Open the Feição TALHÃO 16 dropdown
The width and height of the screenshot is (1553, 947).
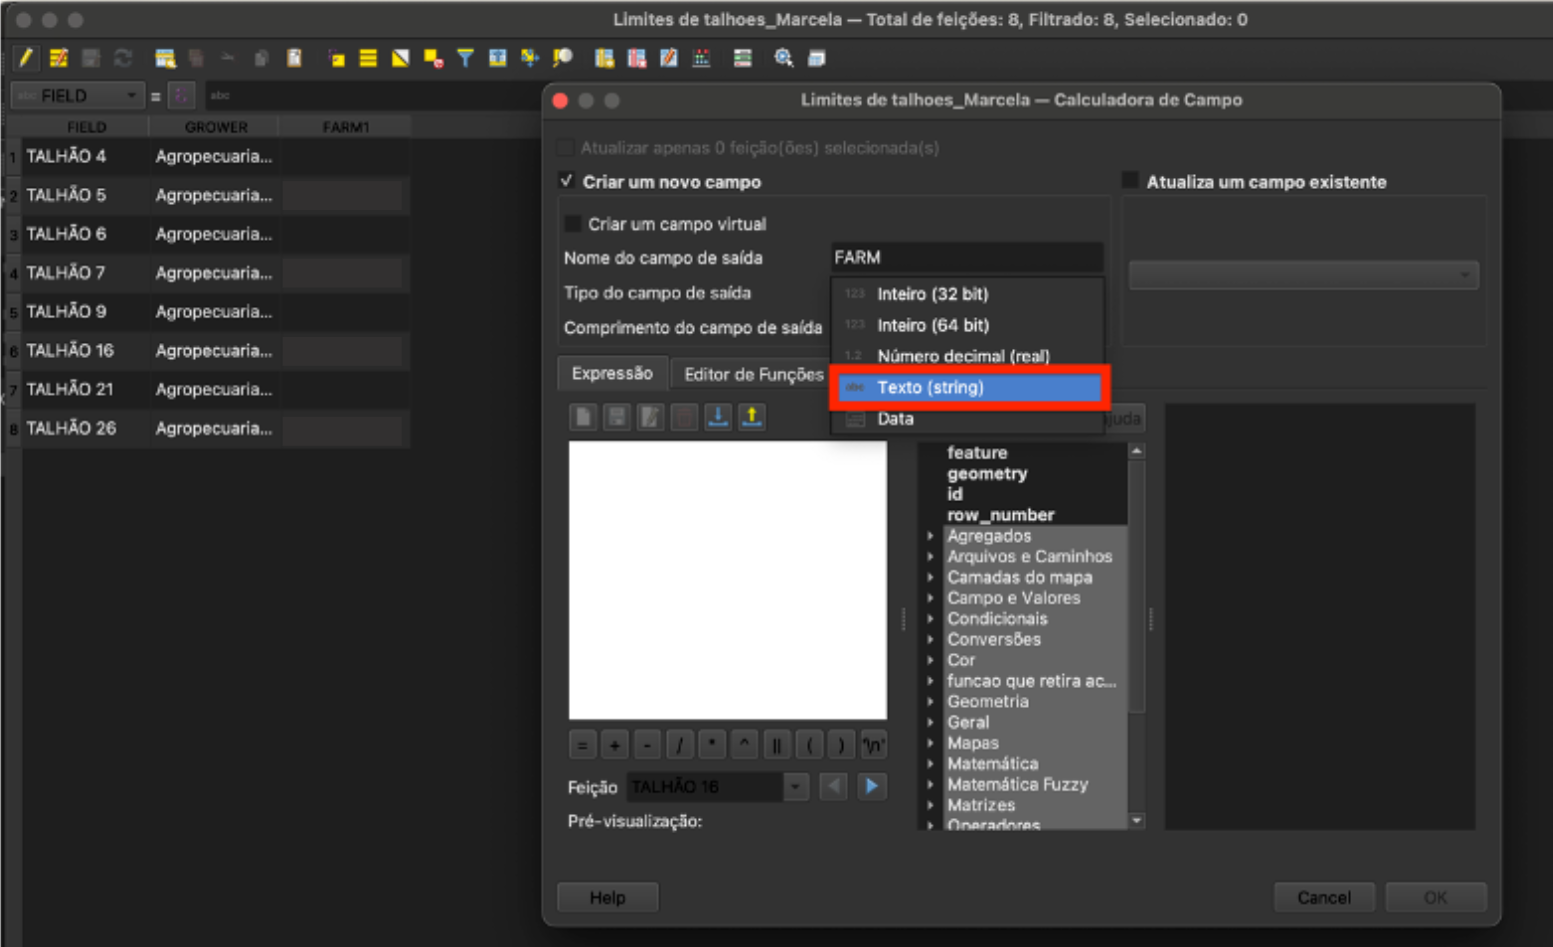[x=795, y=787]
